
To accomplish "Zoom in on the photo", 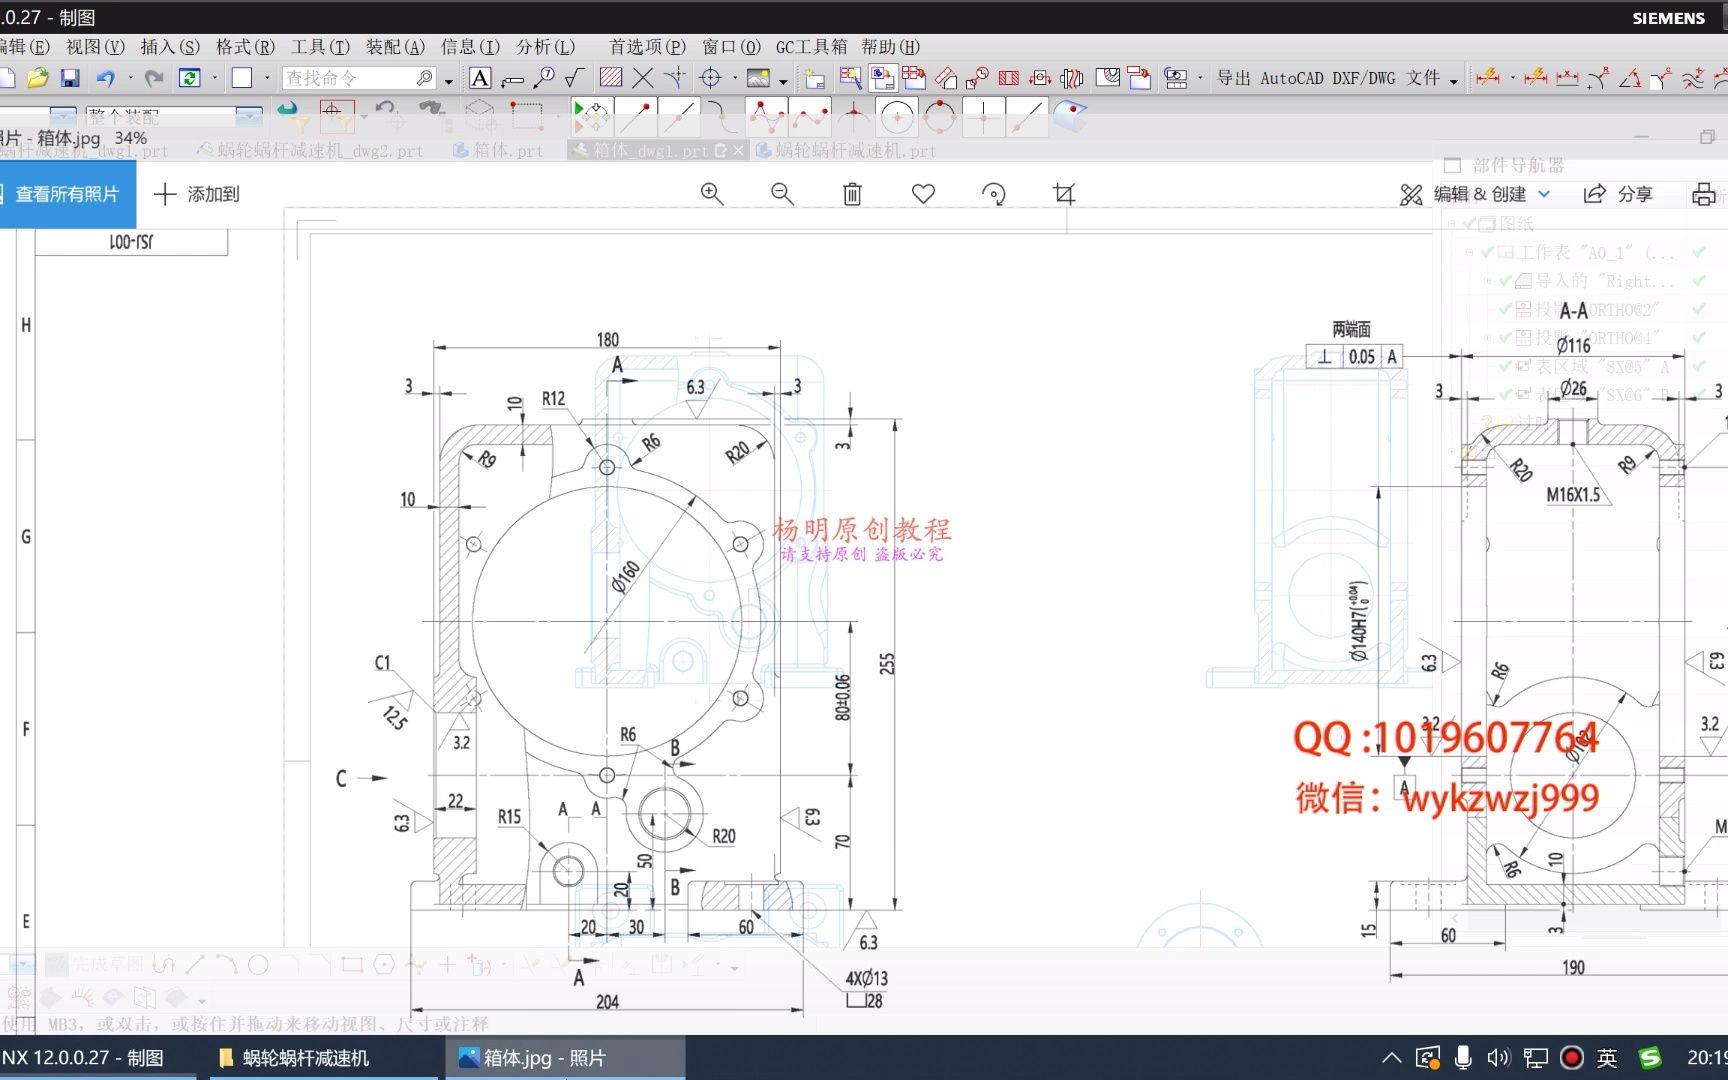I will tap(712, 193).
